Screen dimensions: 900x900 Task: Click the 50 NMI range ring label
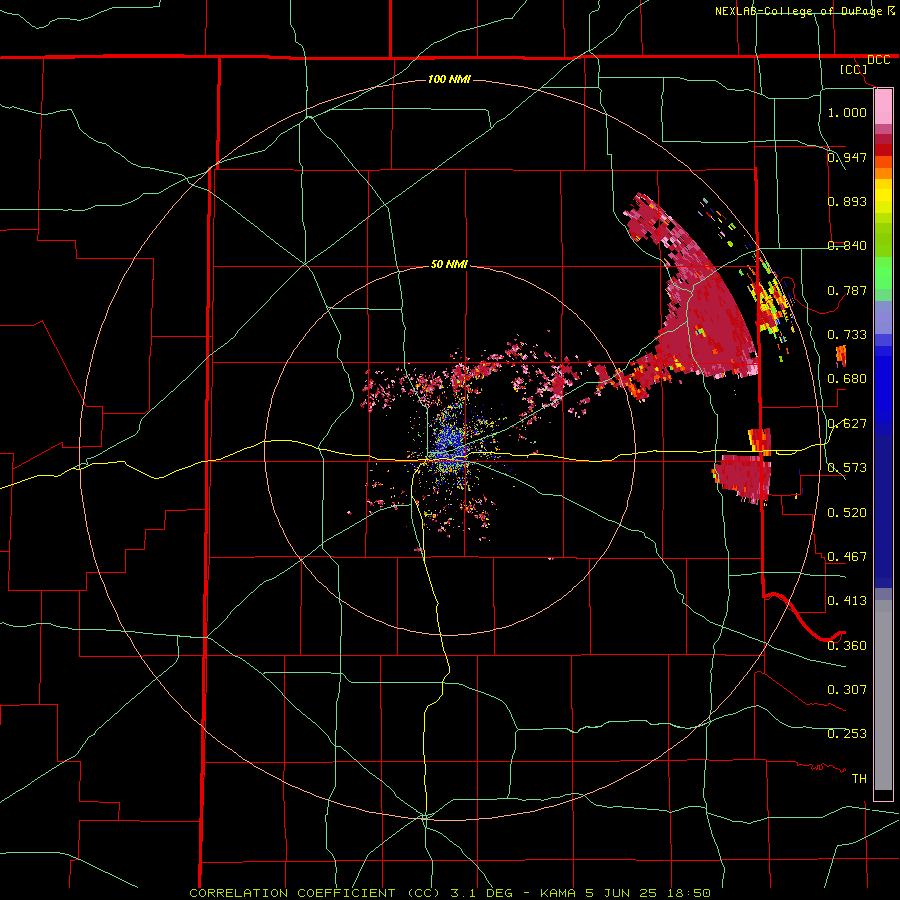[x=449, y=264]
